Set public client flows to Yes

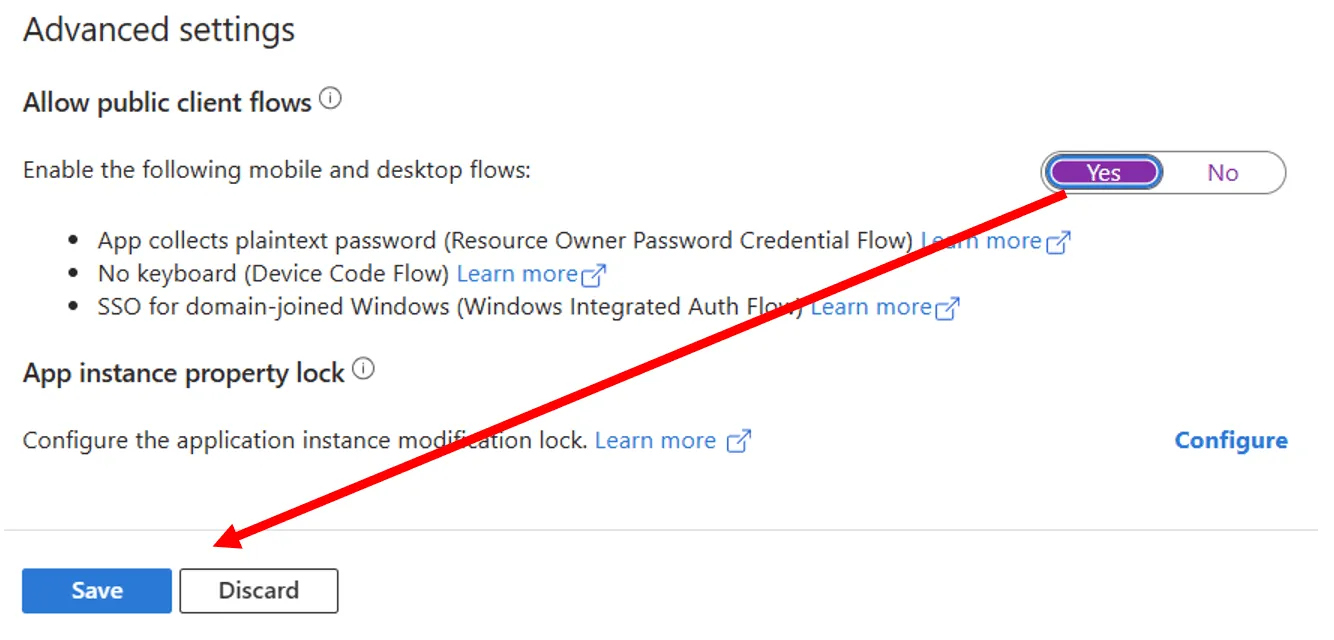(1102, 172)
